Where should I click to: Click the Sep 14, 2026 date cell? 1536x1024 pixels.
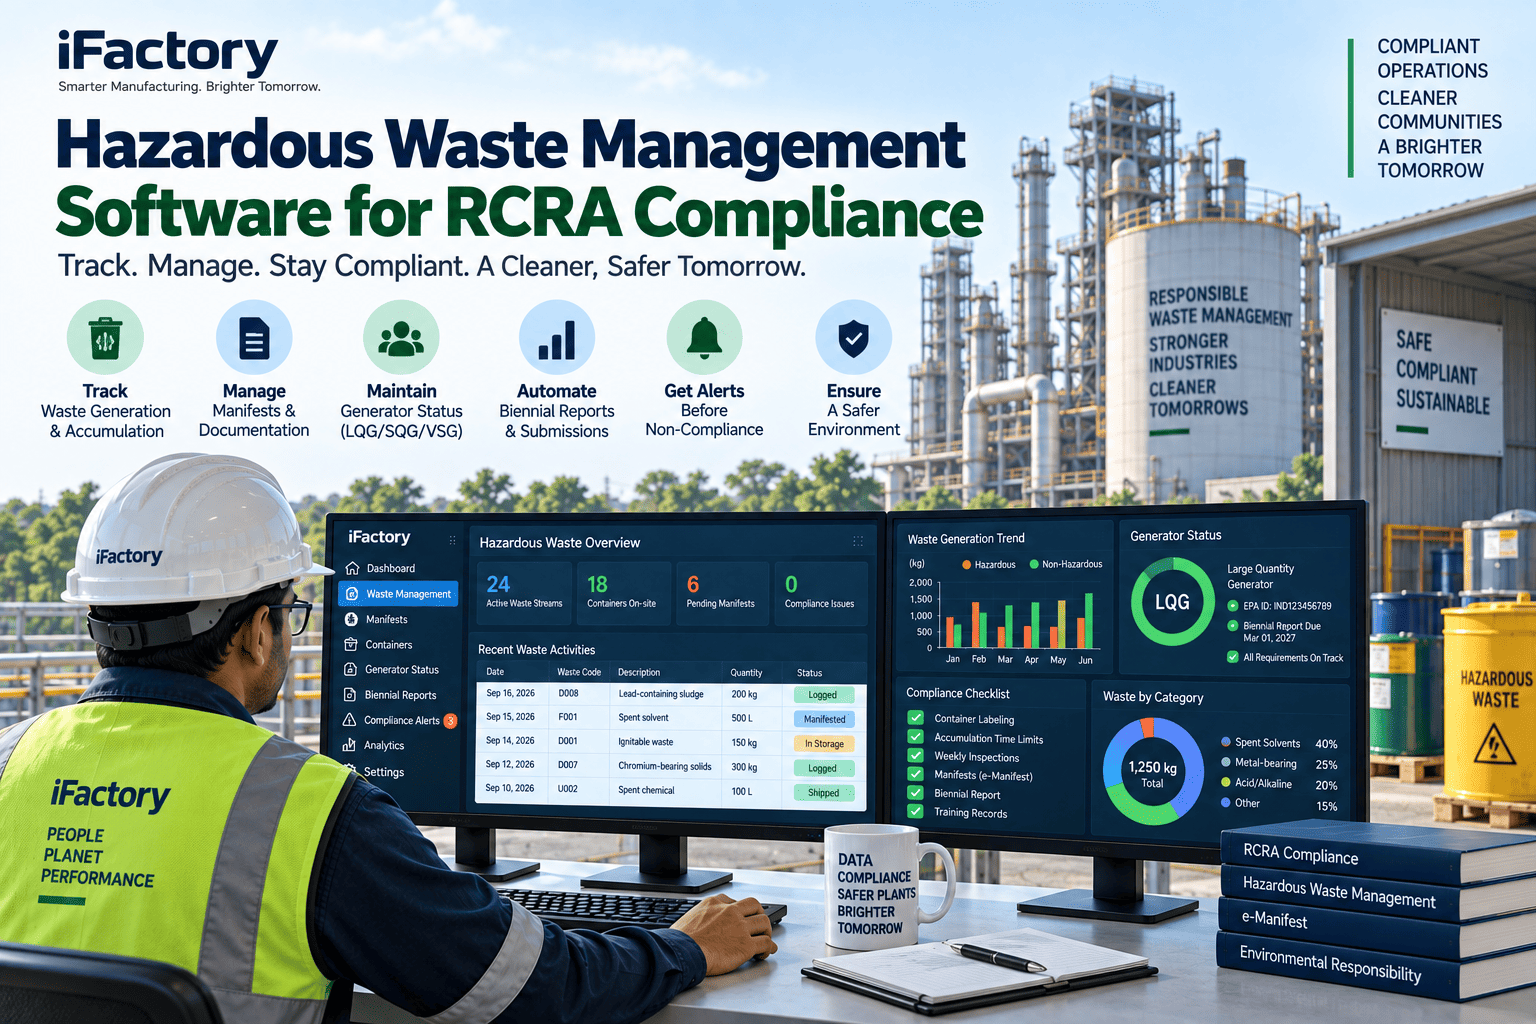coord(510,741)
